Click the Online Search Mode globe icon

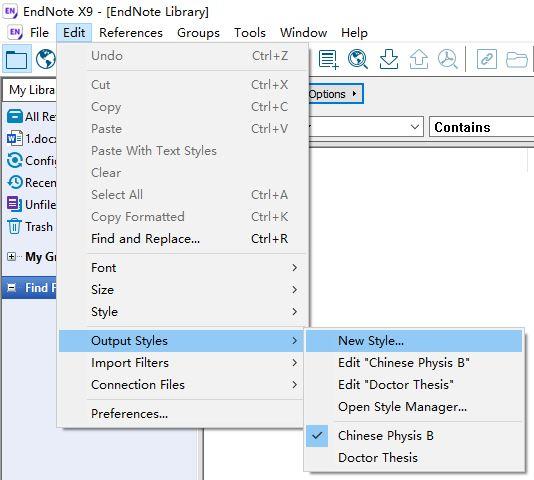pos(46,59)
